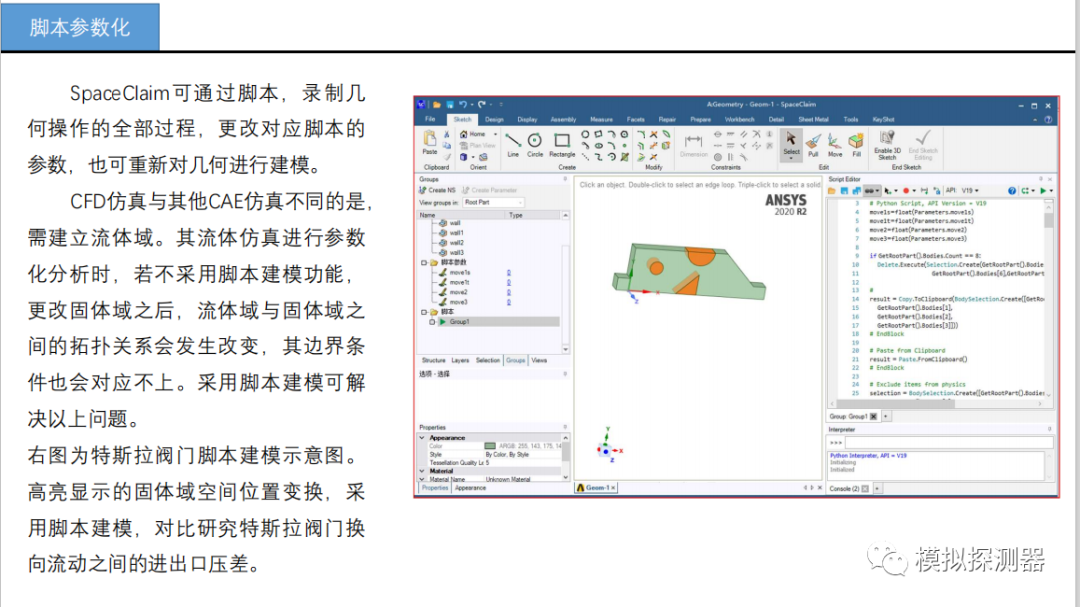Switch to the Measure ribbon tab
Image resolution: width=1080 pixels, height=607 pixels.
click(x=601, y=119)
